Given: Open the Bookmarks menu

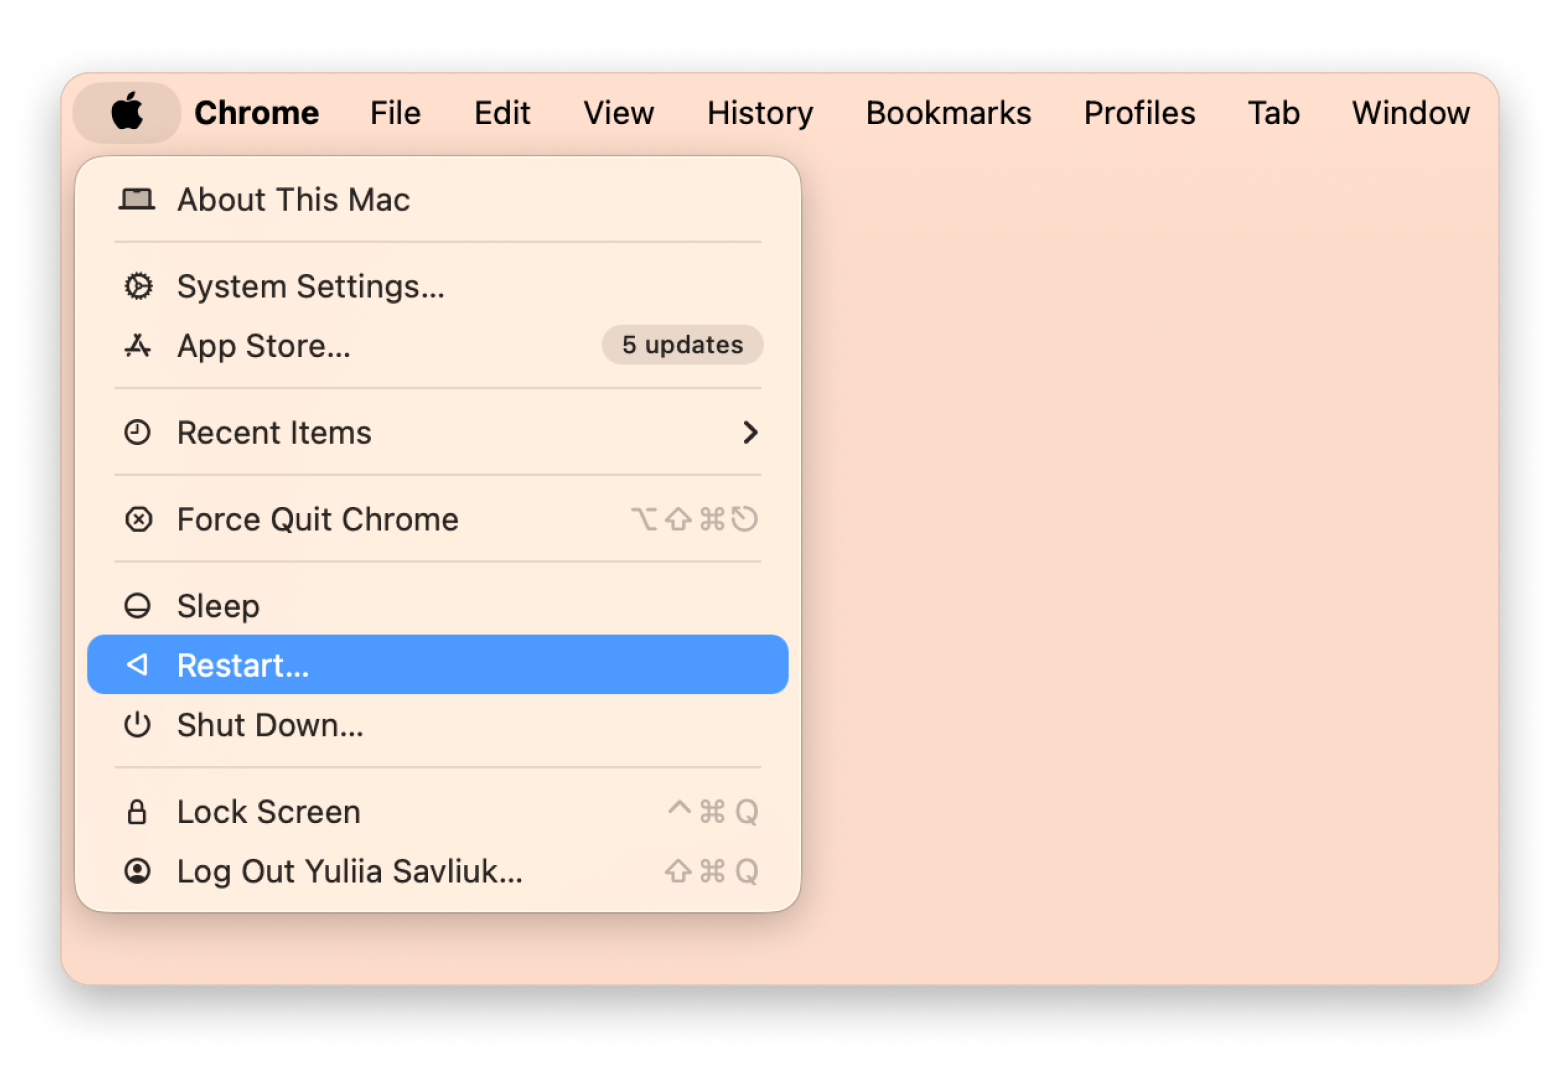Looking at the screenshot, I should point(948,113).
